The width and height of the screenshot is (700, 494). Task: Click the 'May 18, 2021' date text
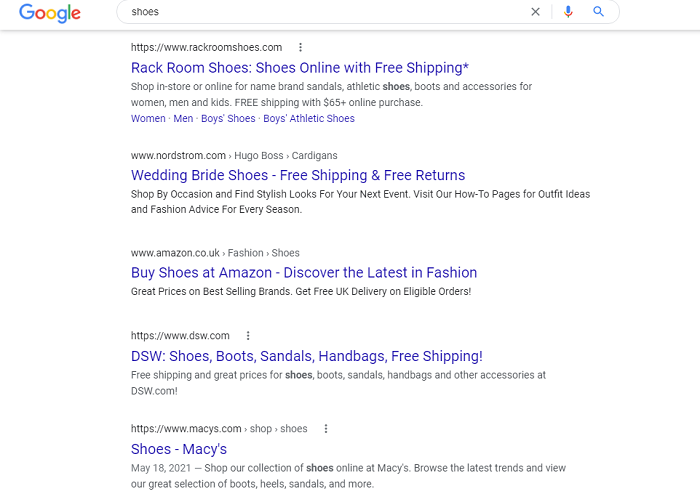coord(161,468)
